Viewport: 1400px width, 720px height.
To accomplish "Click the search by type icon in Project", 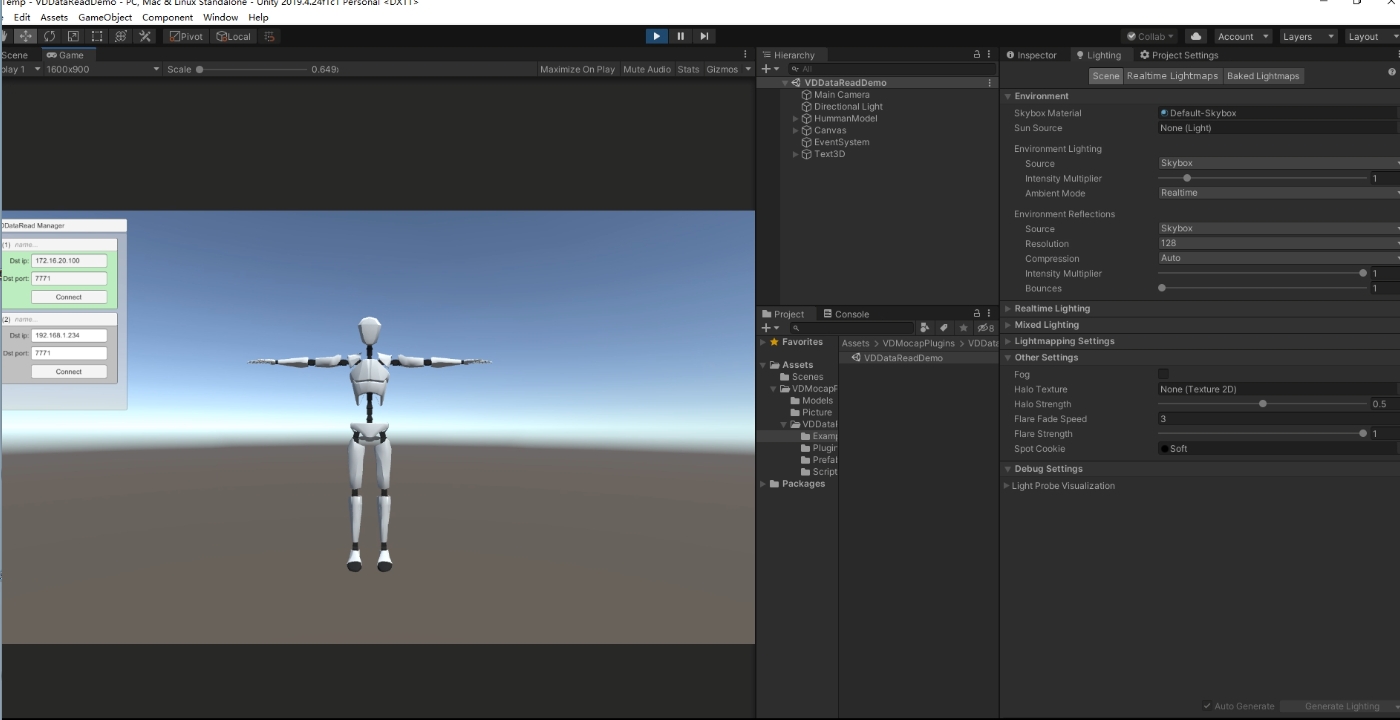I will (x=925, y=328).
